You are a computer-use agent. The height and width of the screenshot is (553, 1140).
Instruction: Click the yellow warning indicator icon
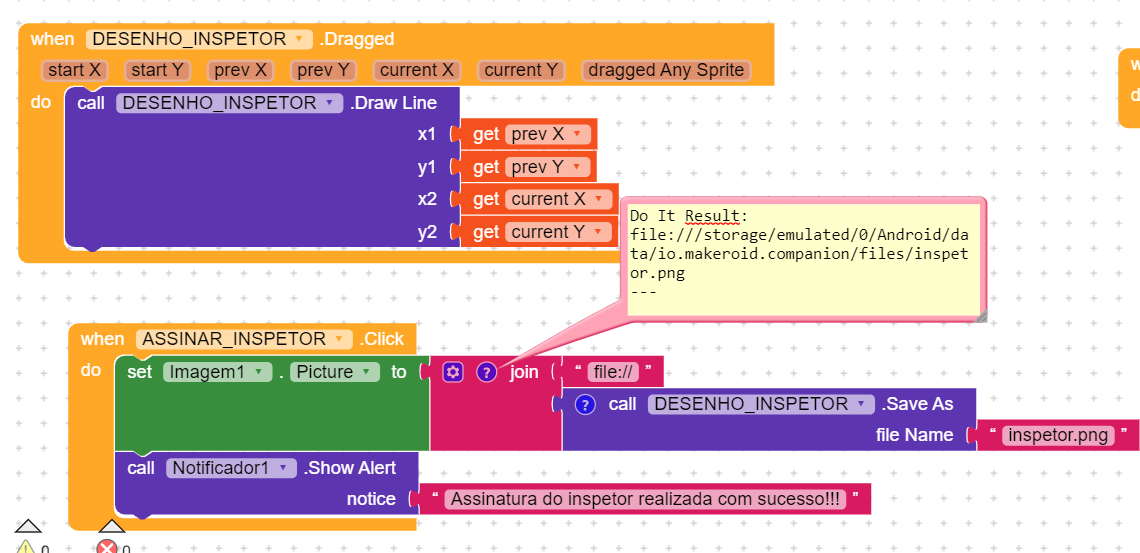26,548
